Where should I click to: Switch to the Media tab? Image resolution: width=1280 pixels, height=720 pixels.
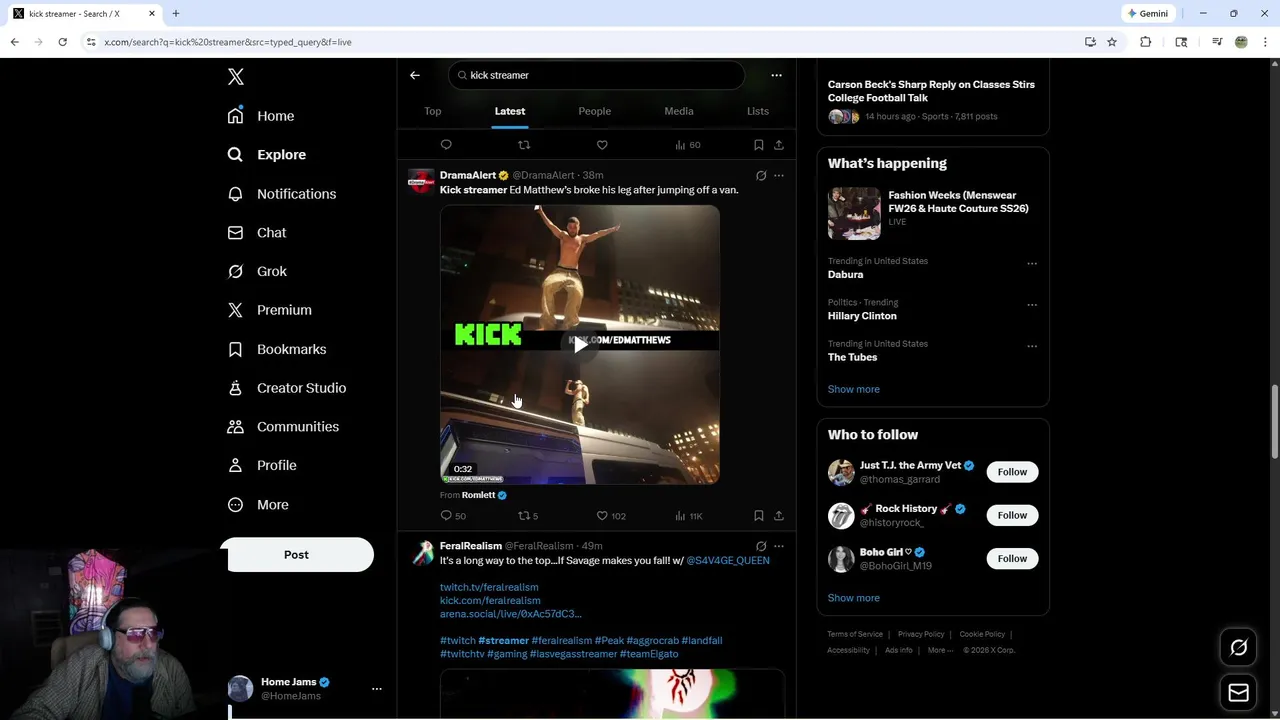pos(679,111)
